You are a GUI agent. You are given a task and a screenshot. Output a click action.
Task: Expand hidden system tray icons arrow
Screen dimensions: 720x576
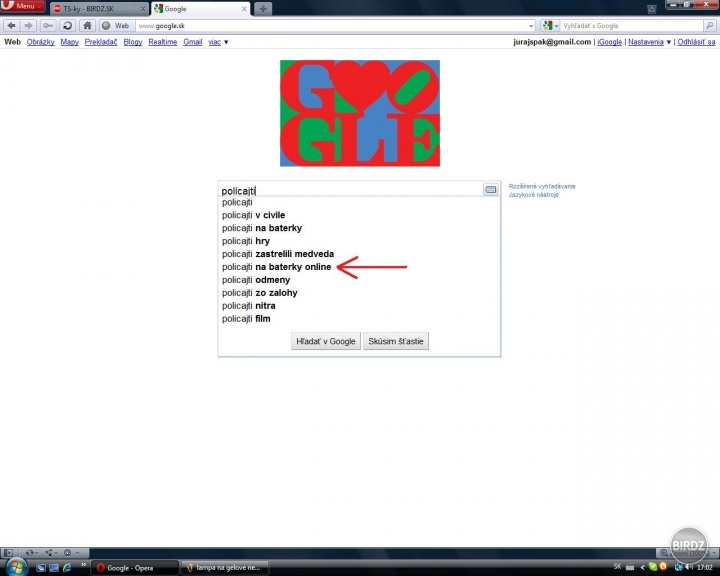point(642,567)
